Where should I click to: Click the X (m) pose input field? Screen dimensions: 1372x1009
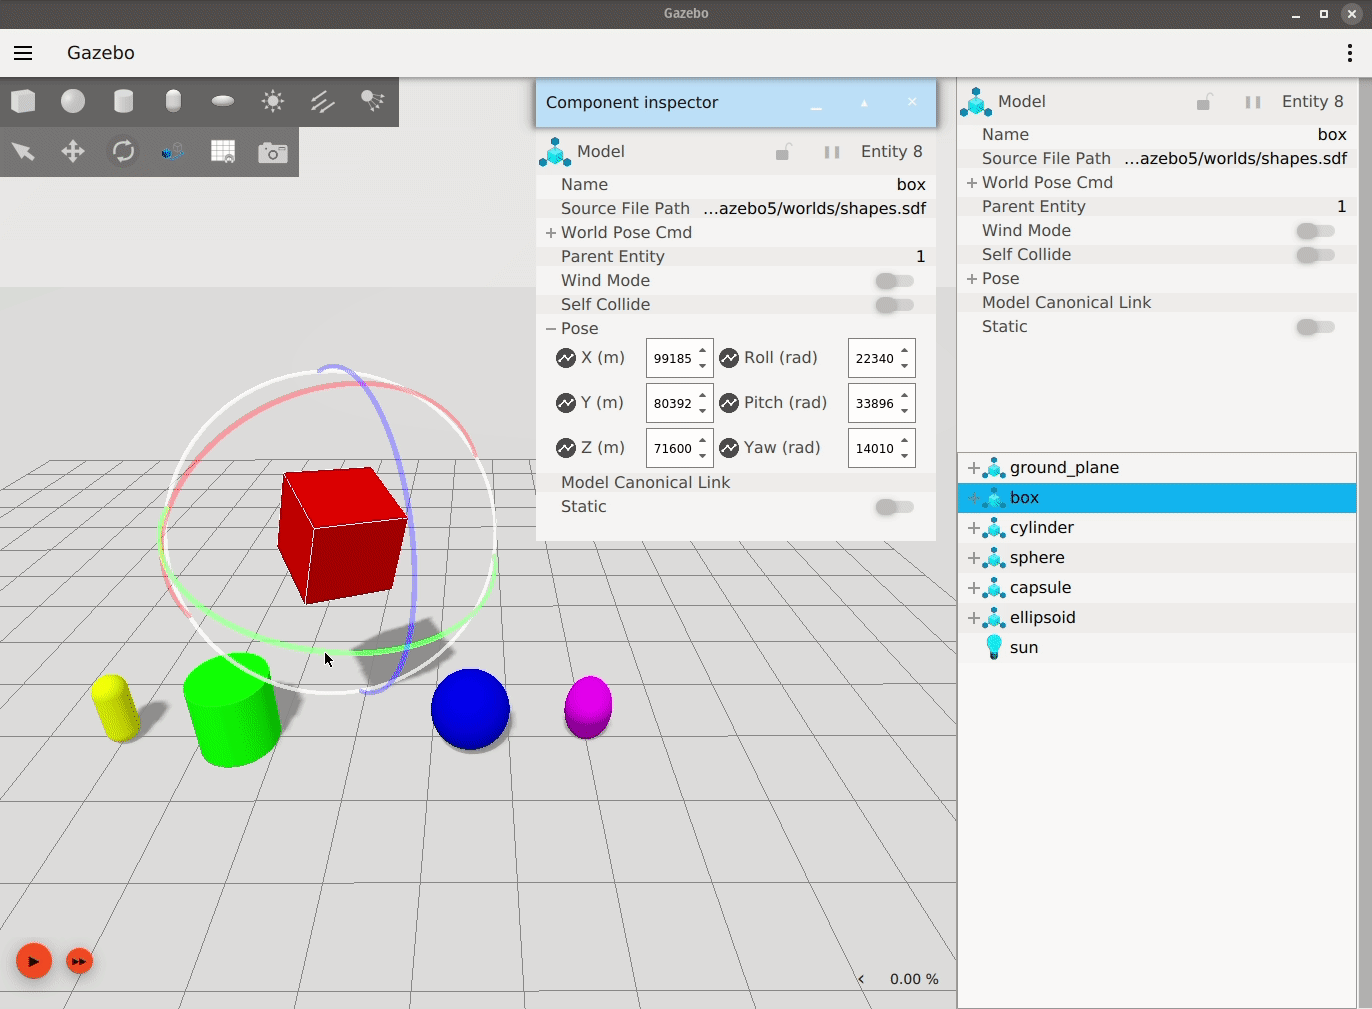pos(672,358)
